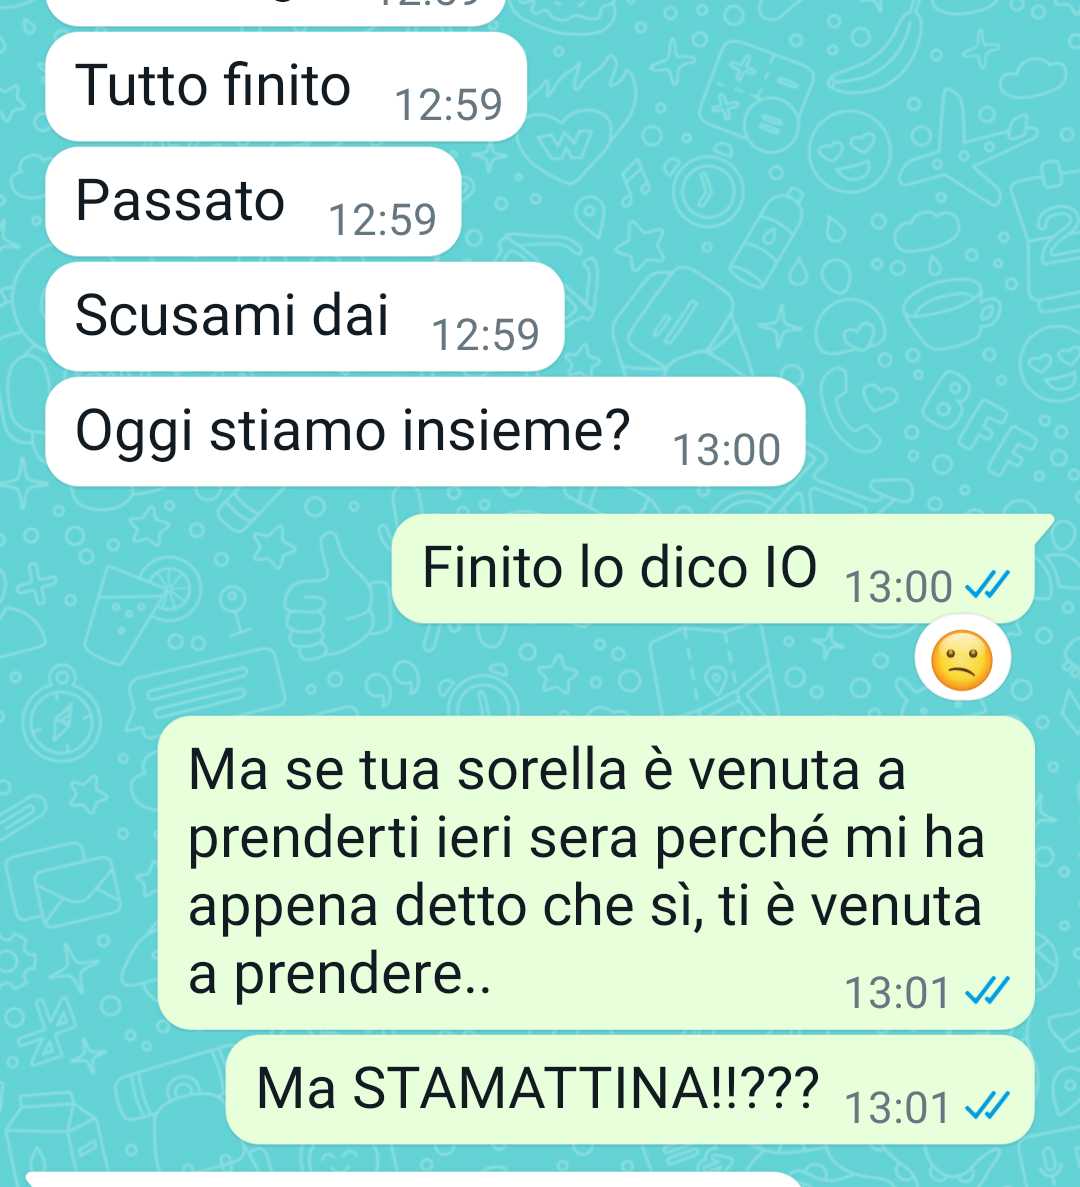Select the "Finito lo dico IO" message
1080x1187 pixels.
coord(714,569)
